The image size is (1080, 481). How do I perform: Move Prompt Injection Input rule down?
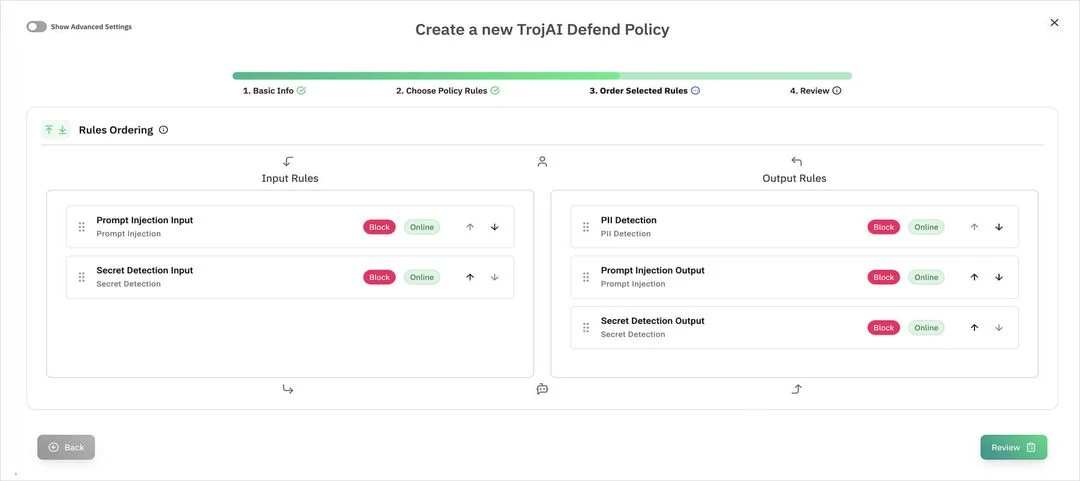pos(494,227)
